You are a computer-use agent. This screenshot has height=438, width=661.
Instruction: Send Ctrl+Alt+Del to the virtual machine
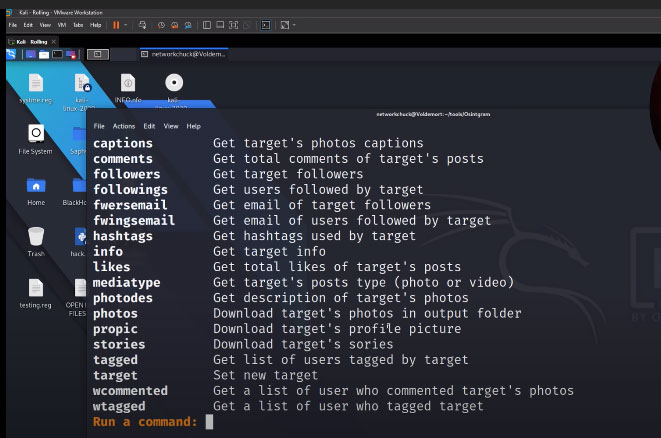tap(142, 25)
